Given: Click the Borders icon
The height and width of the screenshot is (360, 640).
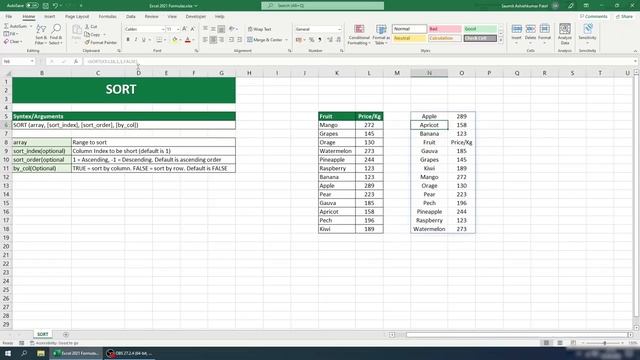Looking at the screenshot, I should [x=159, y=40].
